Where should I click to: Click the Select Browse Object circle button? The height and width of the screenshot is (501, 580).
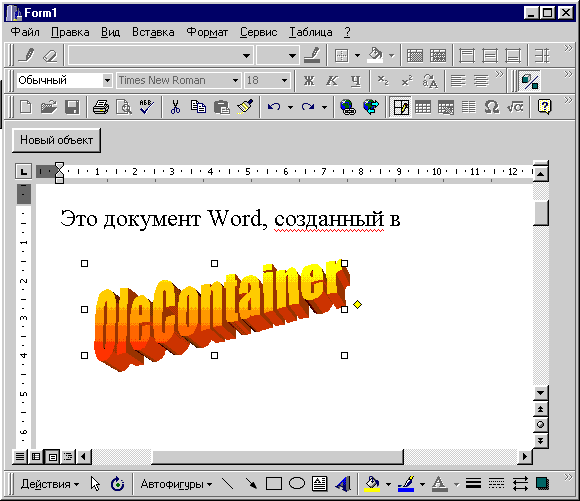(540, 424)
